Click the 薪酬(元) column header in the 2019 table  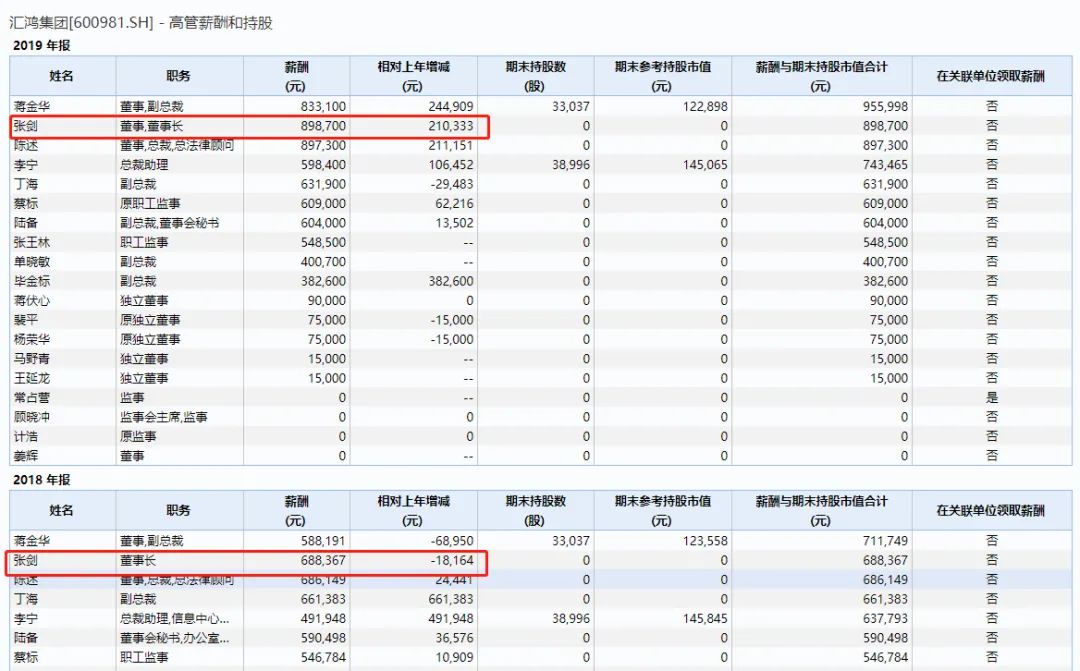point(296,76)
